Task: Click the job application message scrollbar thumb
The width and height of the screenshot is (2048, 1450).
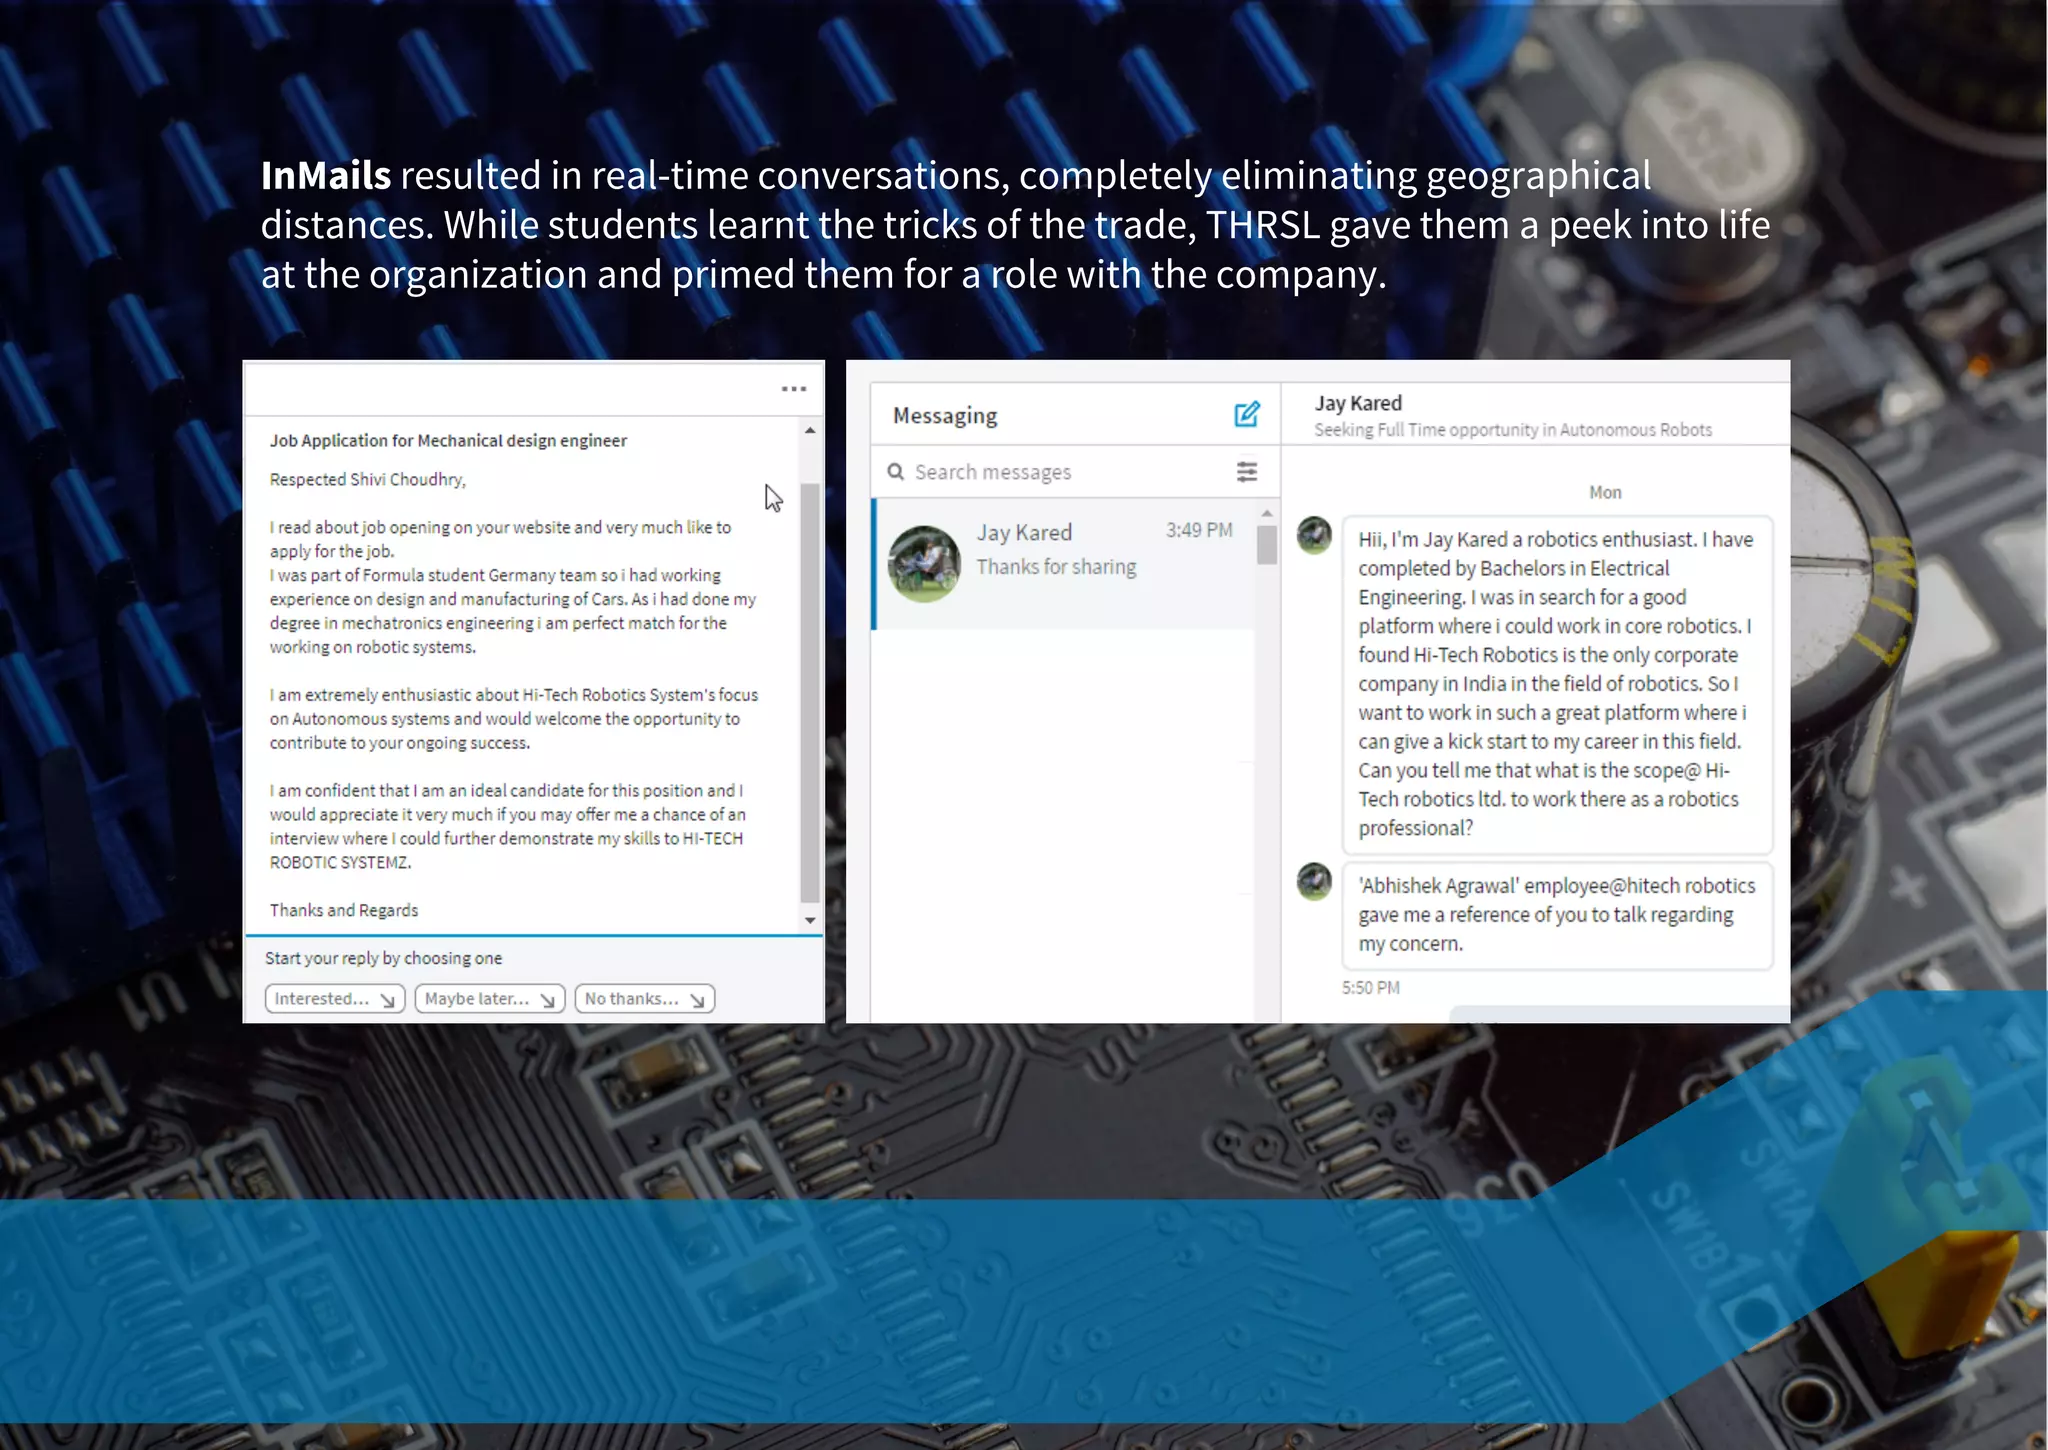Action: 810,690
